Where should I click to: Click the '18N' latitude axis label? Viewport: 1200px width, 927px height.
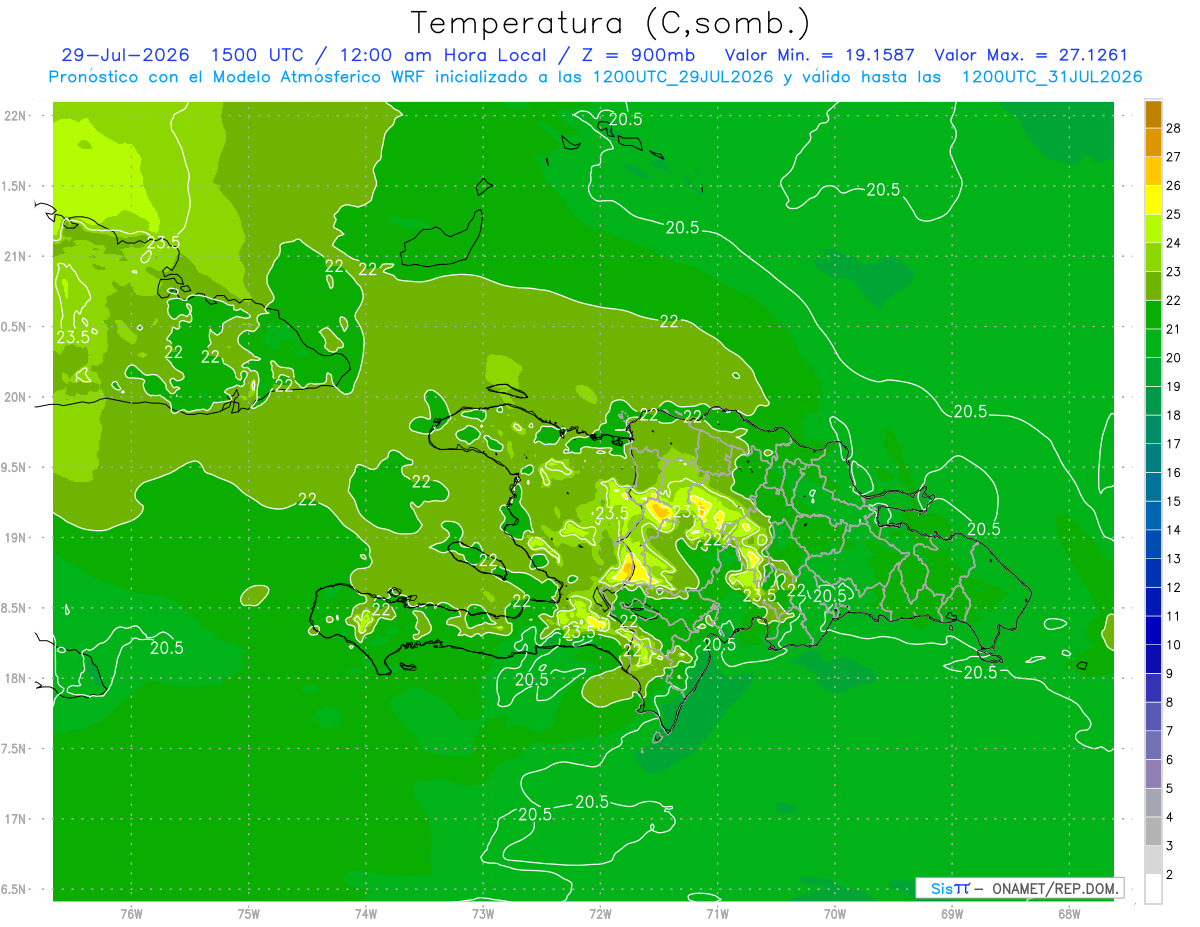(x=15, y=679)
